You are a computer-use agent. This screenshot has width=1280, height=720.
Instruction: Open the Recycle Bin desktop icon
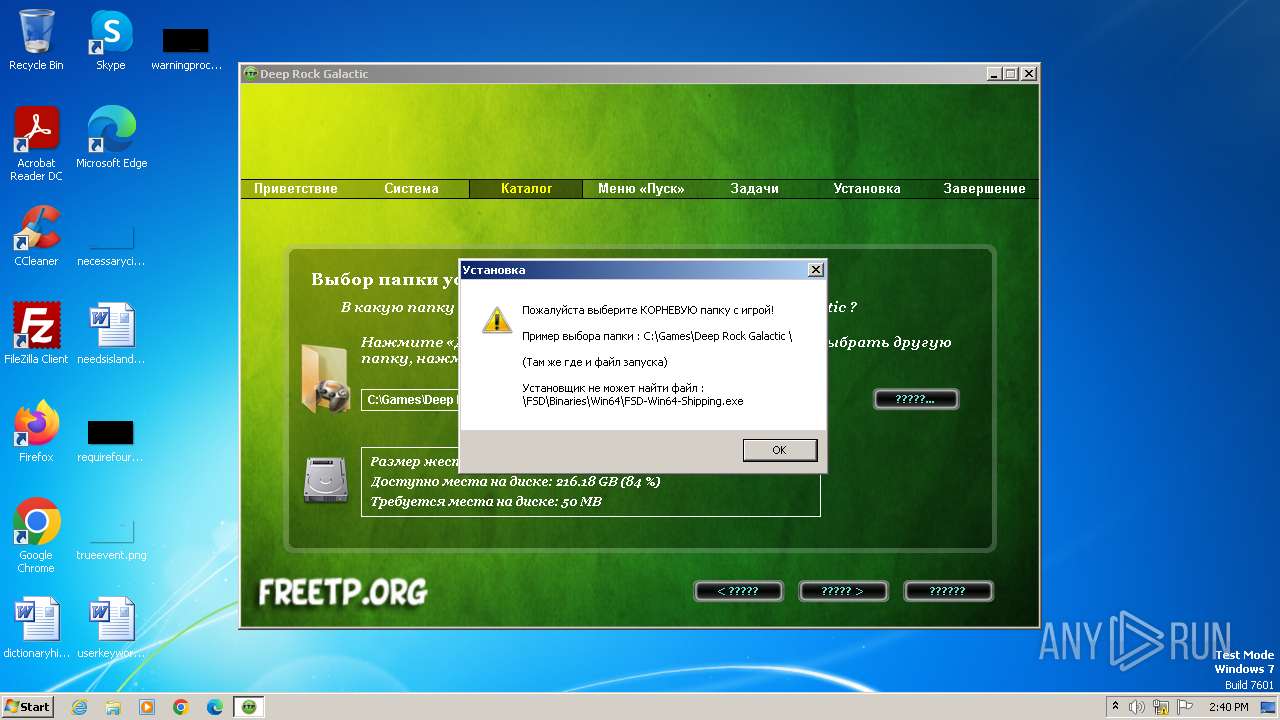pos(36,41)
